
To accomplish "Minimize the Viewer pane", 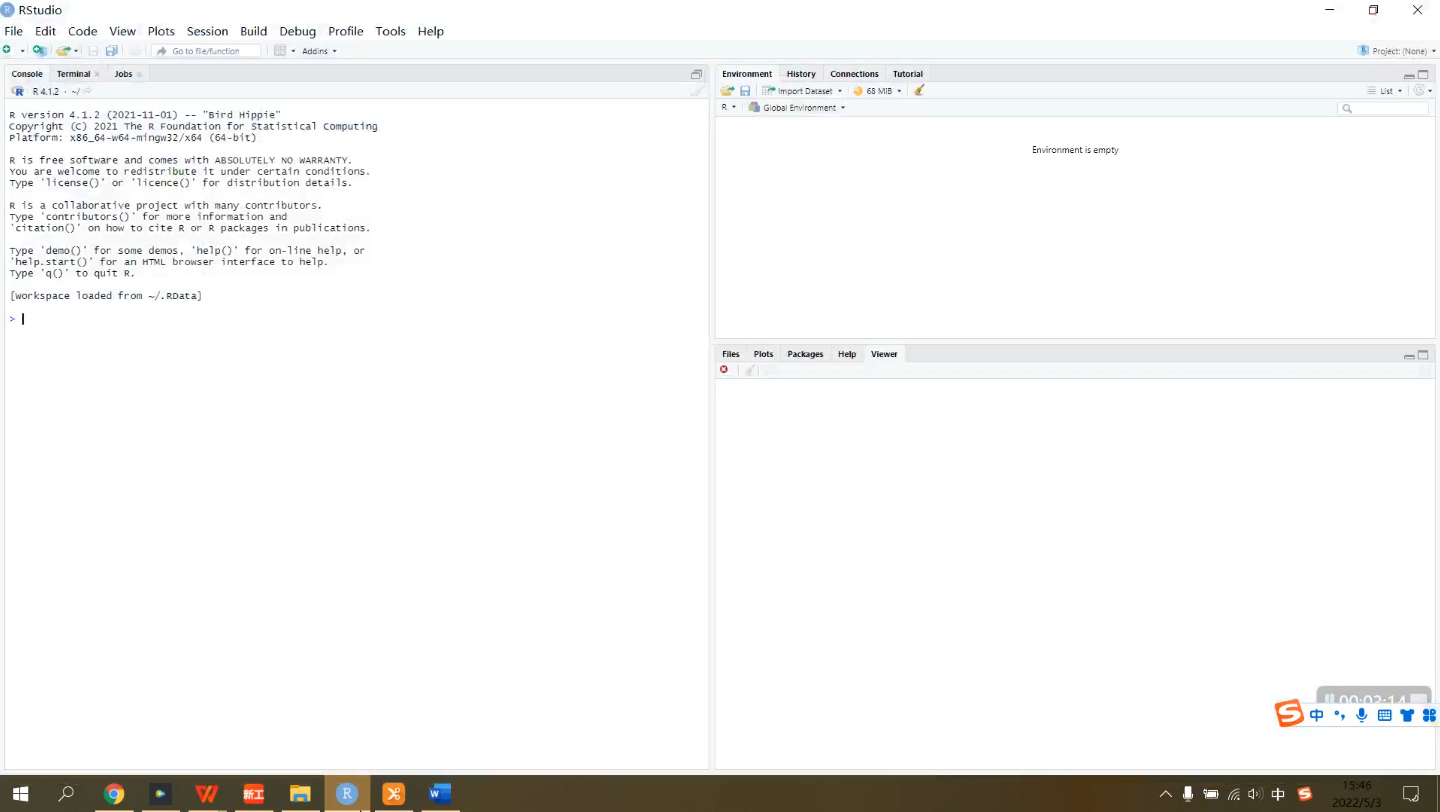I will point(1409,356).
